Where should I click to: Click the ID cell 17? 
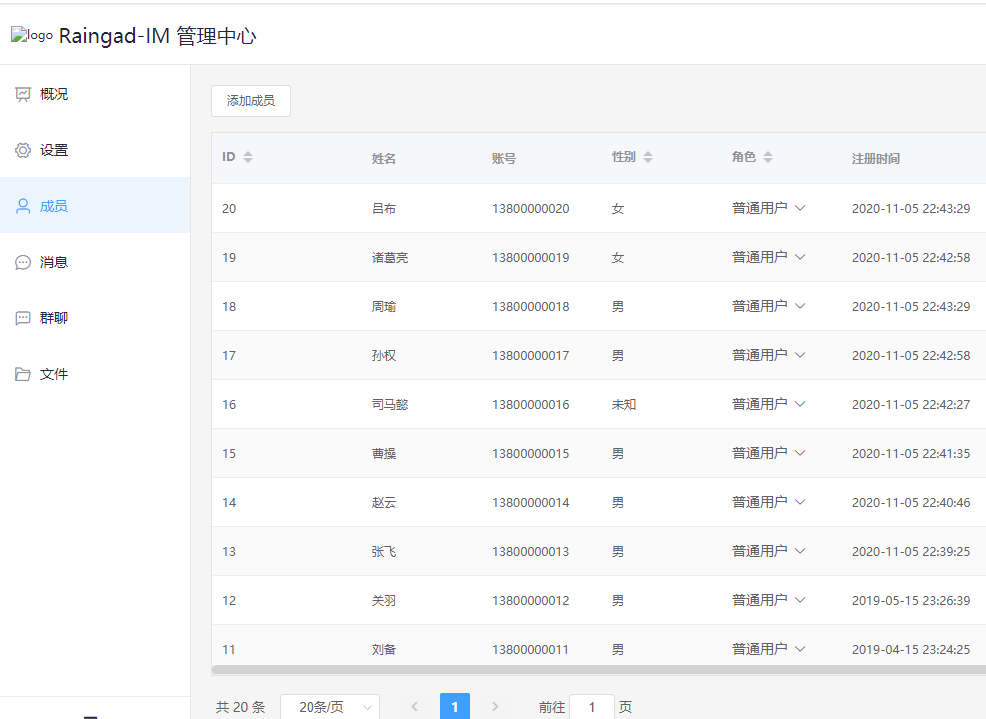pyautogui.click(x=229, y=356)
